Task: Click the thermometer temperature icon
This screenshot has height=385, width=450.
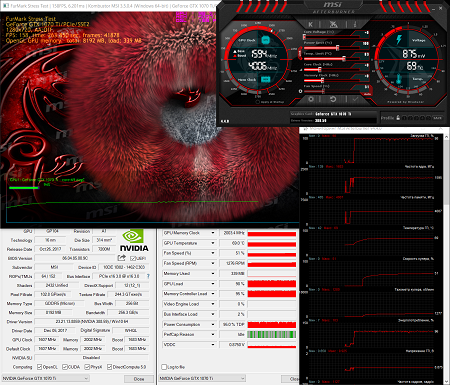Action: [399, 79]
